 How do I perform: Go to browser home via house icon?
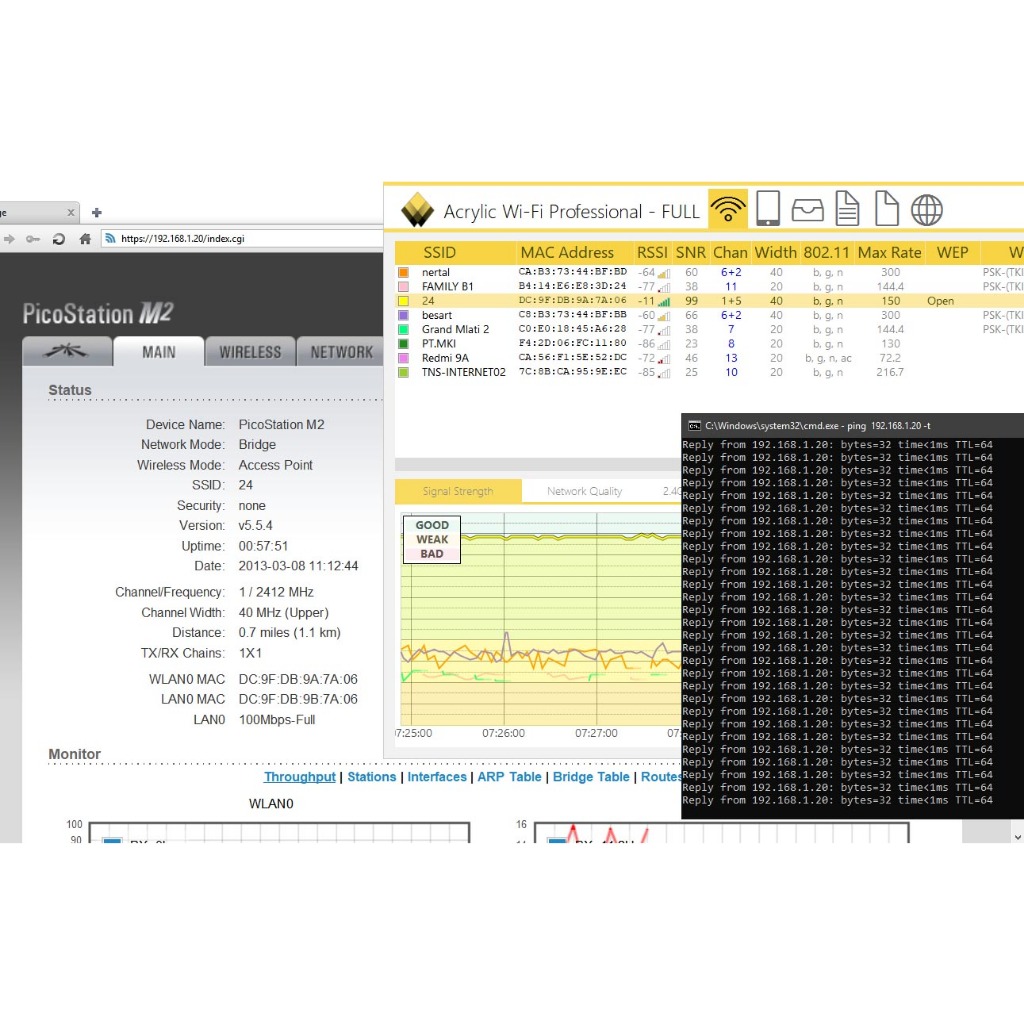coord(85,239)
